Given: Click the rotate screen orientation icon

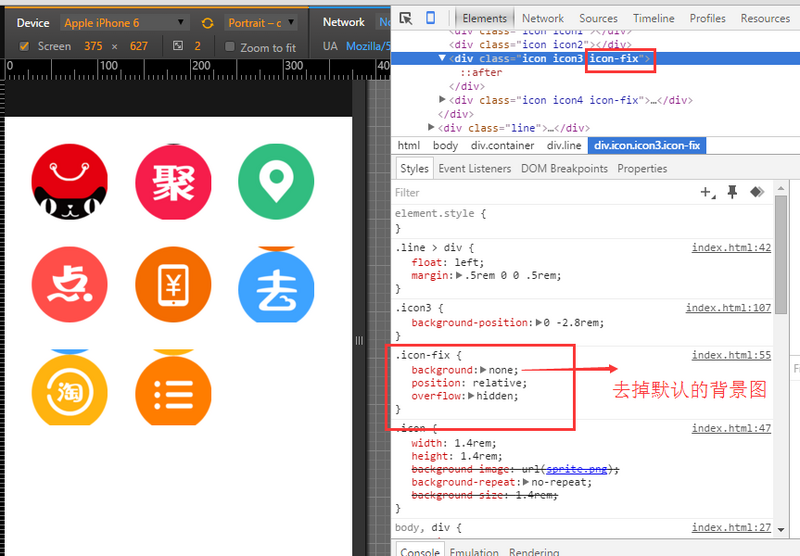Looking at the screenshot, I should click(207, 23).
